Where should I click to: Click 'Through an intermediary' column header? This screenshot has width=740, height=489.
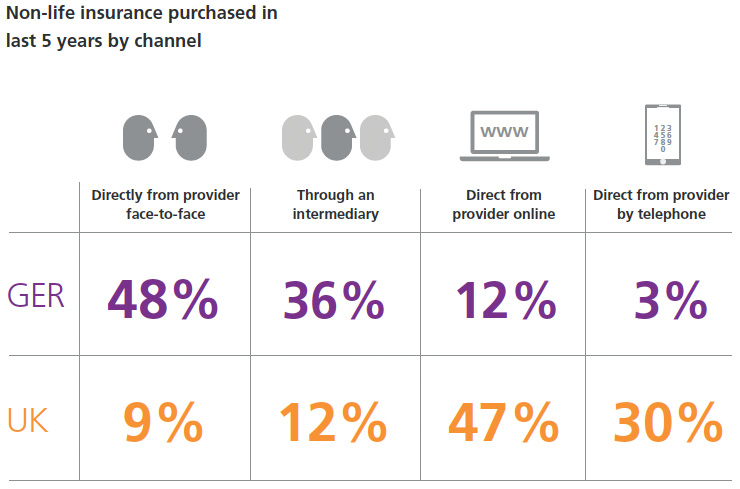point(338,205)
